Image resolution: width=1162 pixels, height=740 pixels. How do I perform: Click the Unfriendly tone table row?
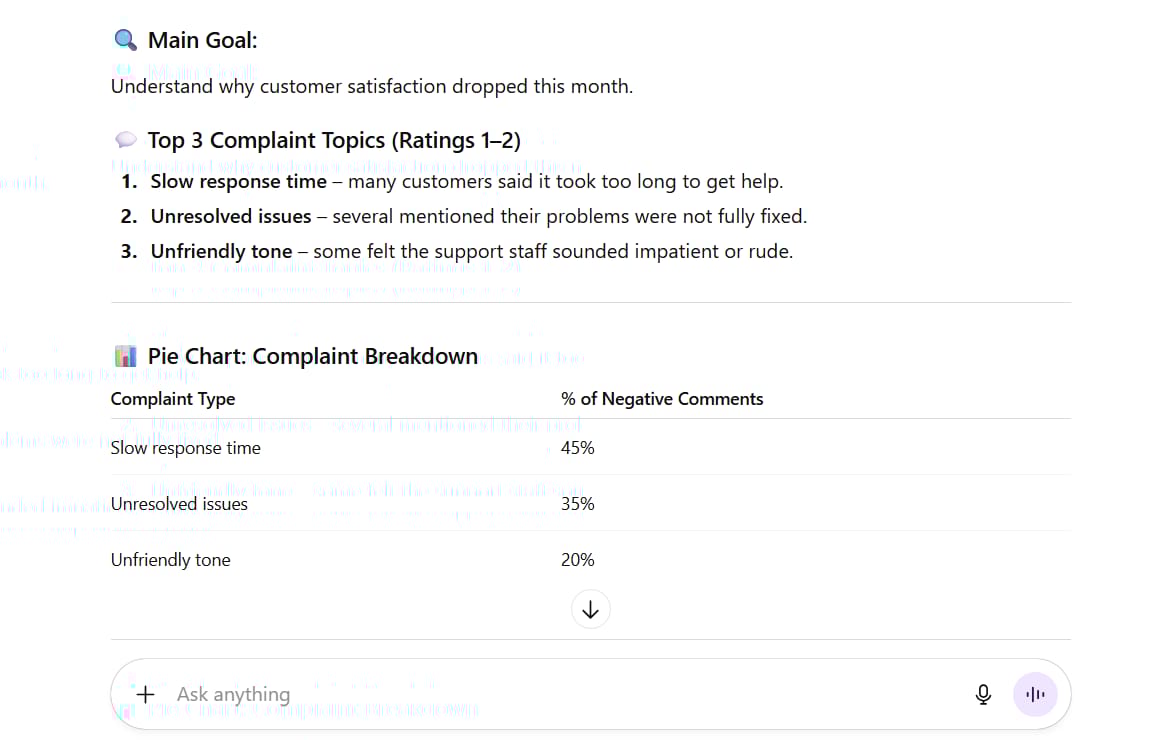[591, 560]
